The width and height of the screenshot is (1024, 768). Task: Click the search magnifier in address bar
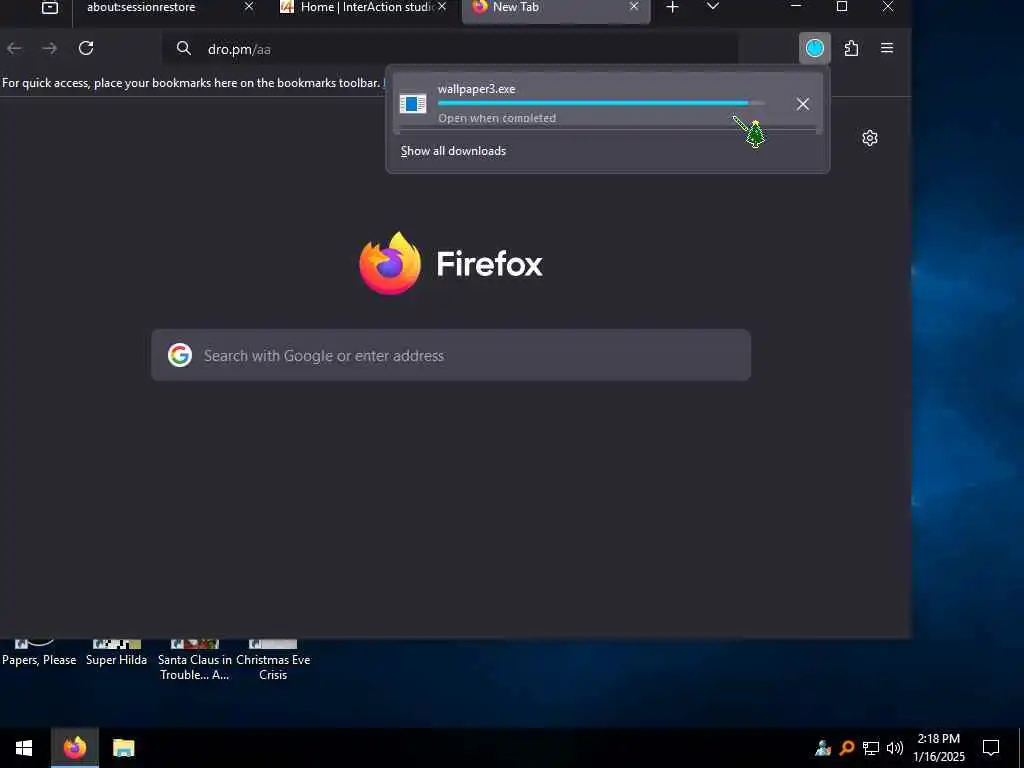click(x=184, y=48)
